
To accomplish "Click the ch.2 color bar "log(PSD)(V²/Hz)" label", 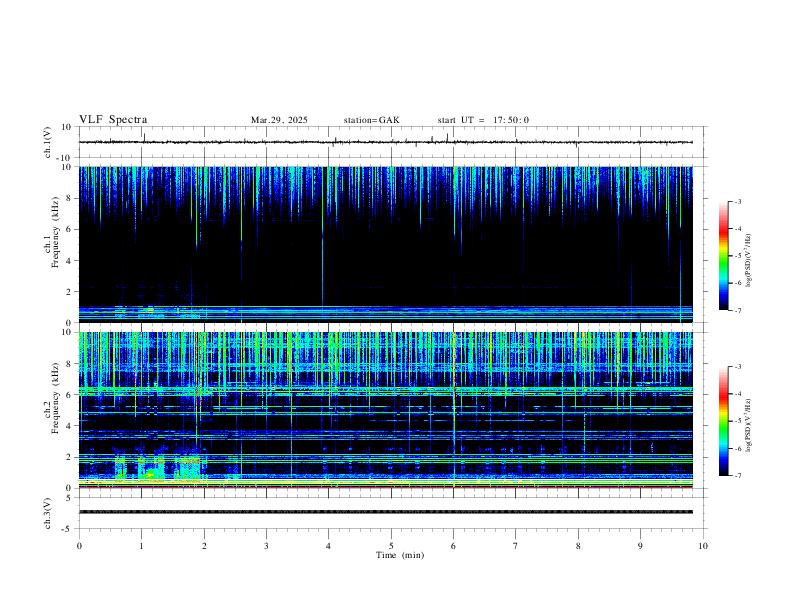I will tap(748, 425).
